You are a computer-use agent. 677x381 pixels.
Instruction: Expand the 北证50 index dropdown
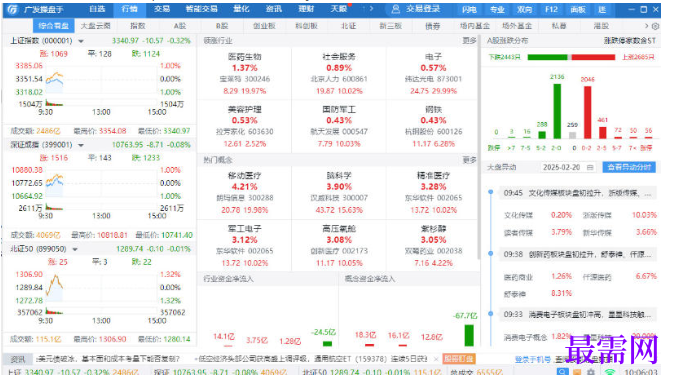[x=75, y=249]
